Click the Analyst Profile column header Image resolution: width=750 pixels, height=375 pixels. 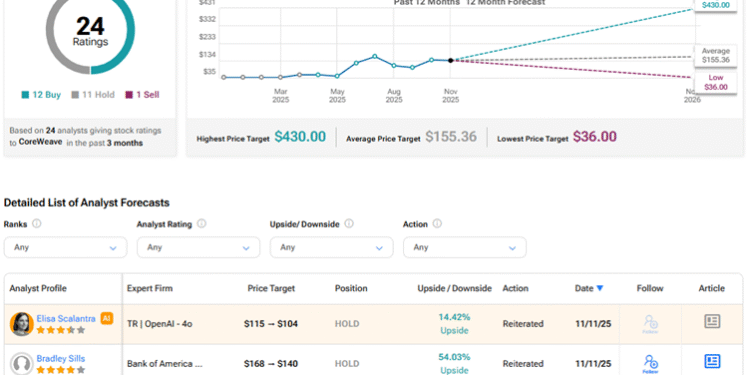click(38, 288)
